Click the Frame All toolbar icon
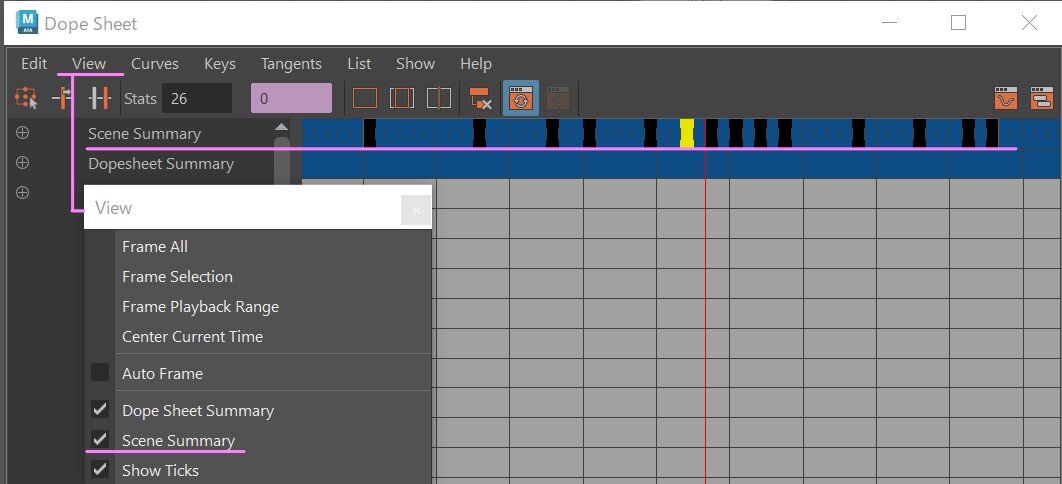The height and width of the screenshot is (484, 1062). click(x=365, y=98)
